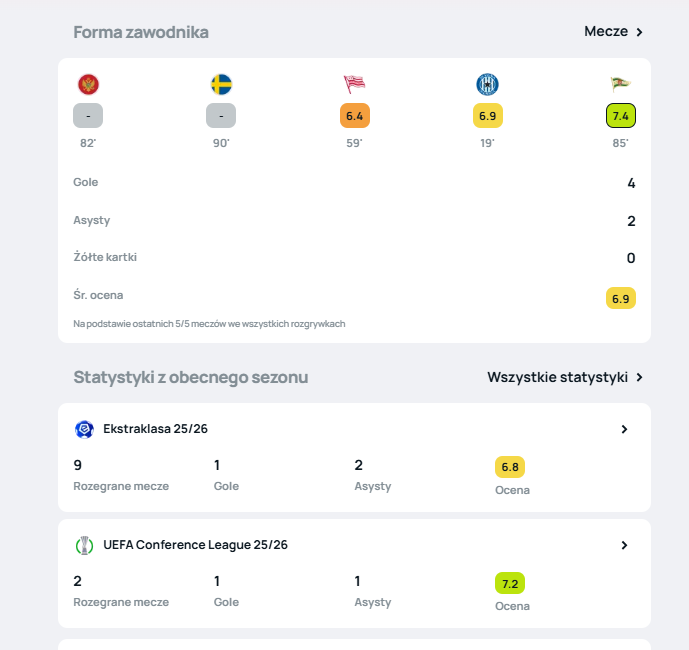The image size is (689, 650).
Task: Click the red-white striped flag club crest
Action: (x=354, y=85)
